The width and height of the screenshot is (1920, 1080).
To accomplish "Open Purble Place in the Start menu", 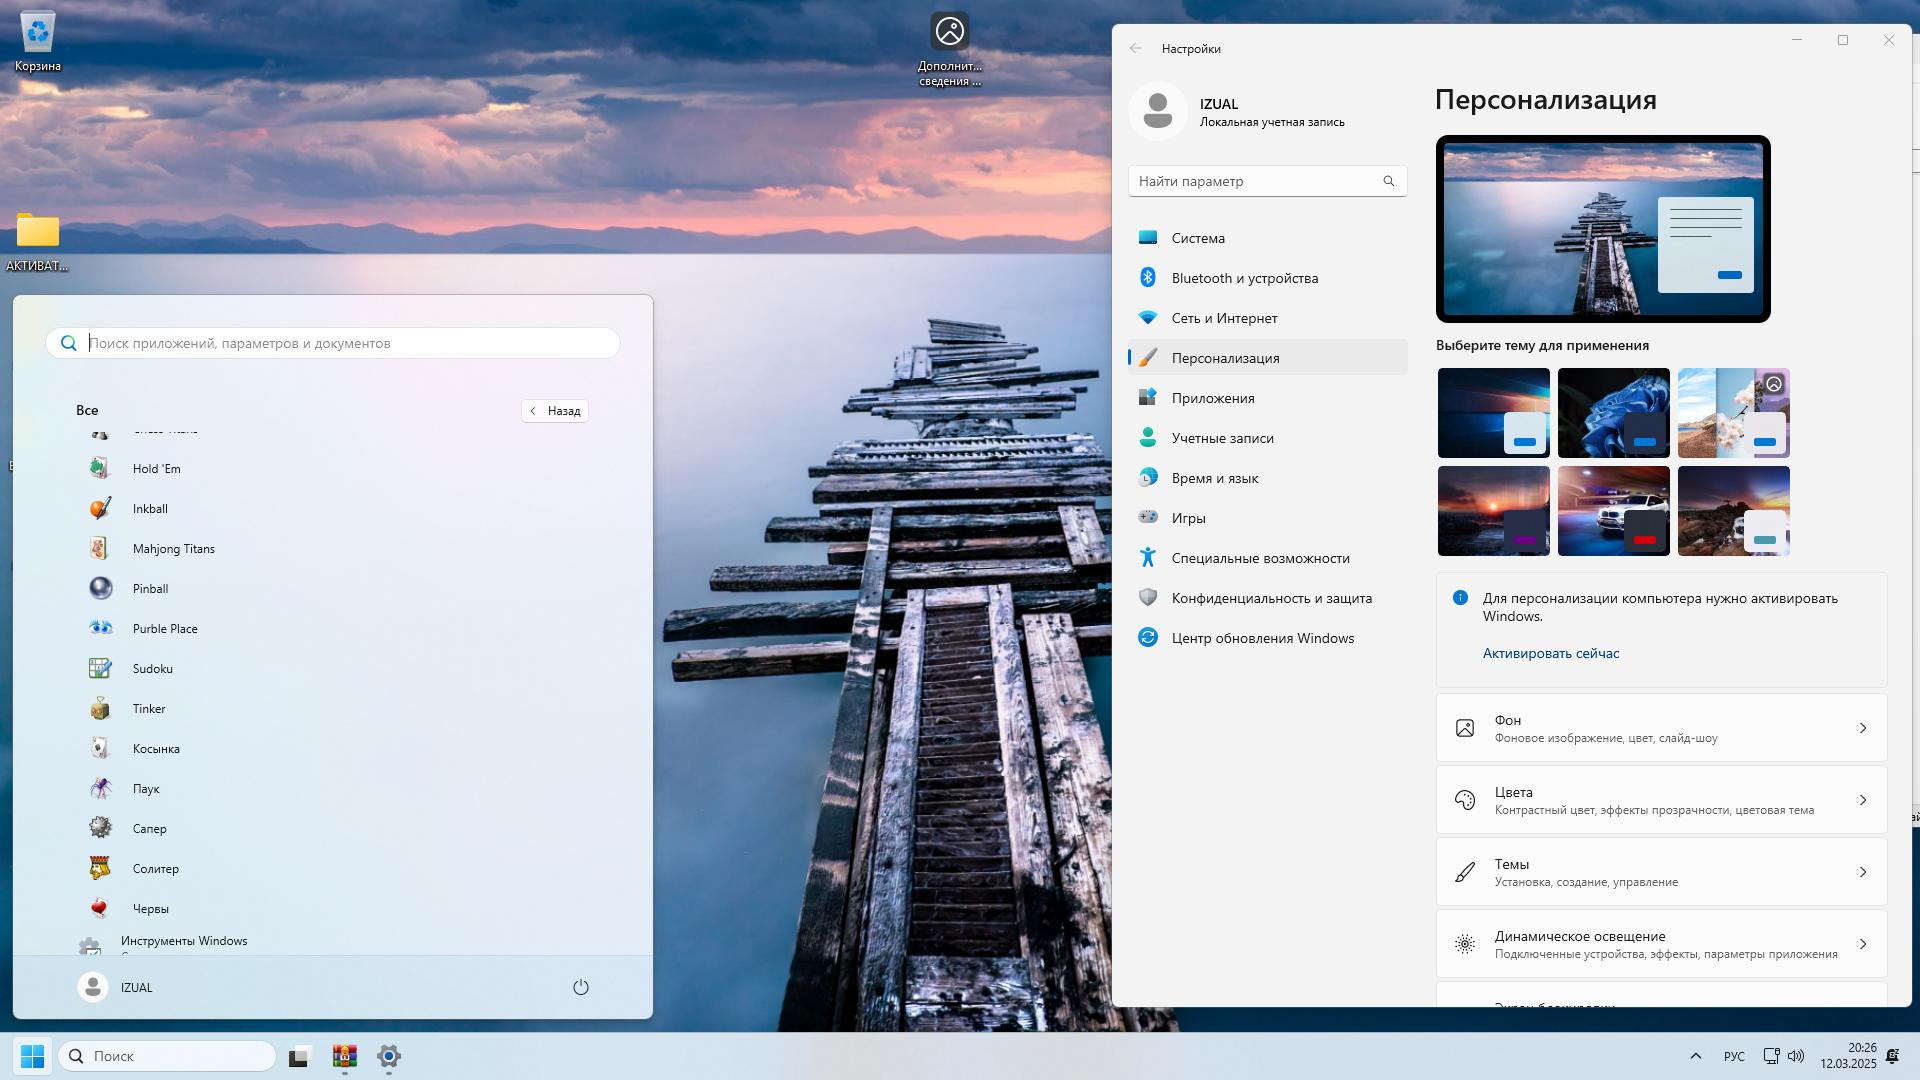I will [164, 629].
